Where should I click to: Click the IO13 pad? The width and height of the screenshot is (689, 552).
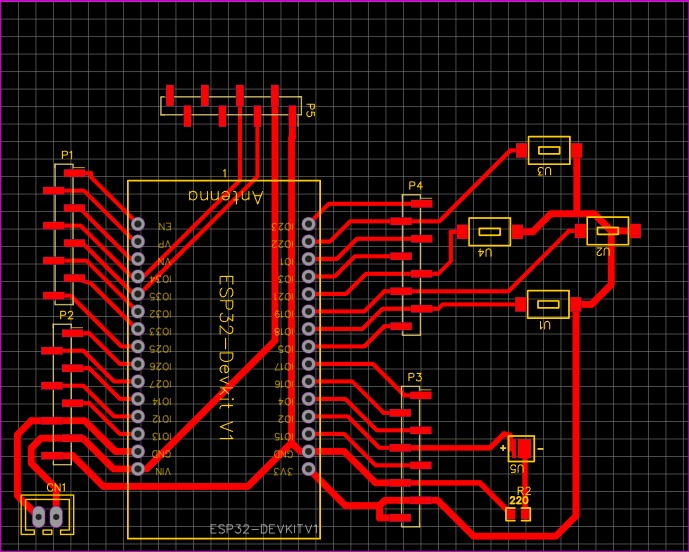click(x=138, y=434)
